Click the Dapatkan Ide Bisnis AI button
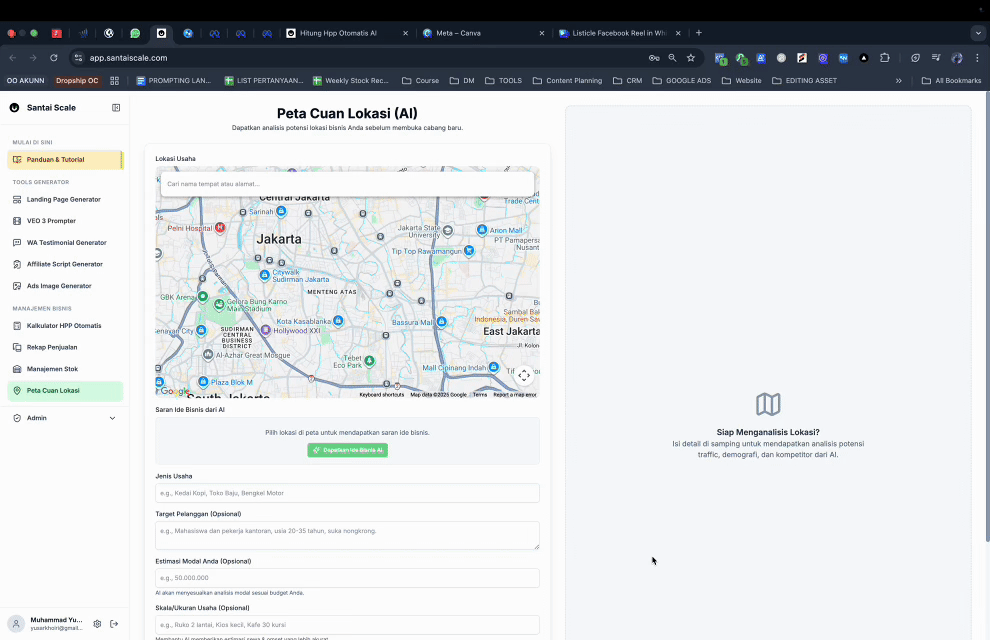 [x=347, y=450]
